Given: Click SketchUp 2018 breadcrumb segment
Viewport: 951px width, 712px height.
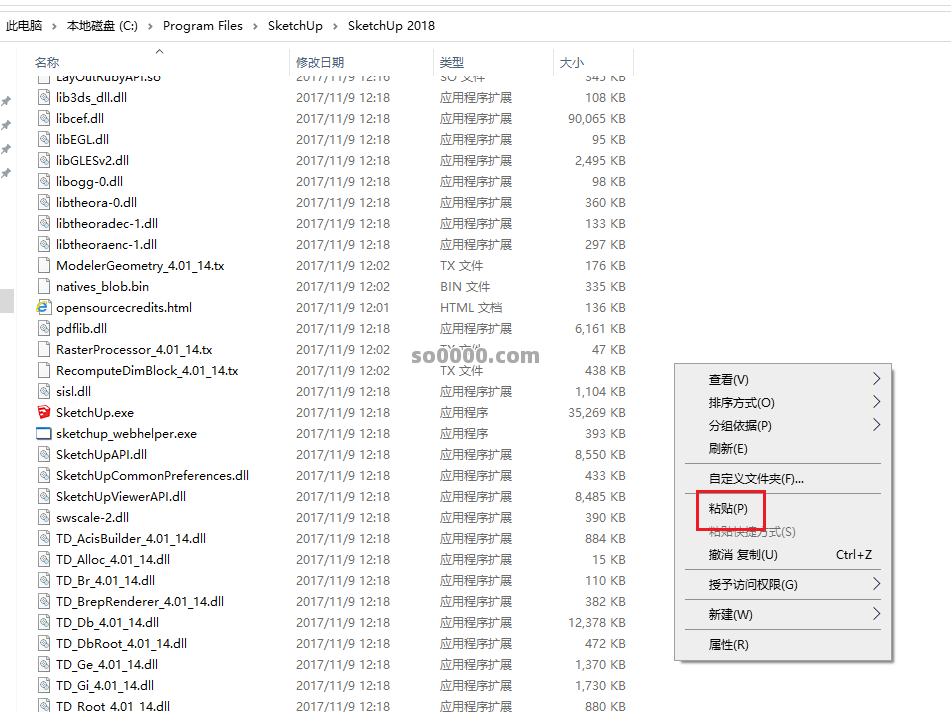Looking at the screenshot, I should coord(391,25).
